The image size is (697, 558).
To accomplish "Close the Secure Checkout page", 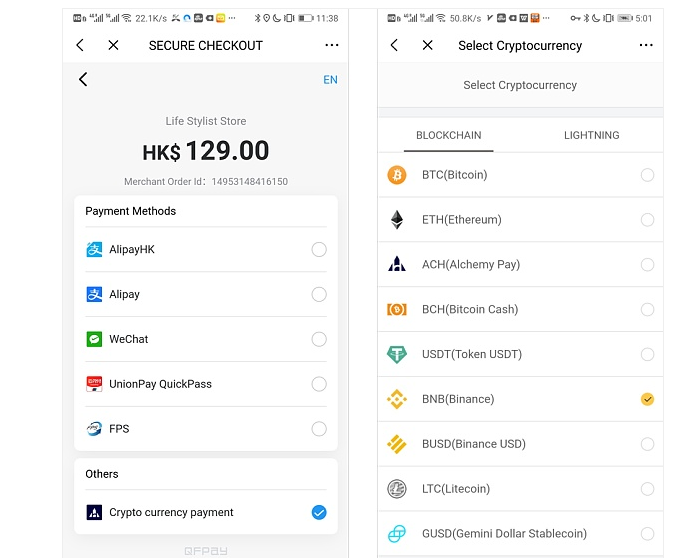I will tap(113, 45).
